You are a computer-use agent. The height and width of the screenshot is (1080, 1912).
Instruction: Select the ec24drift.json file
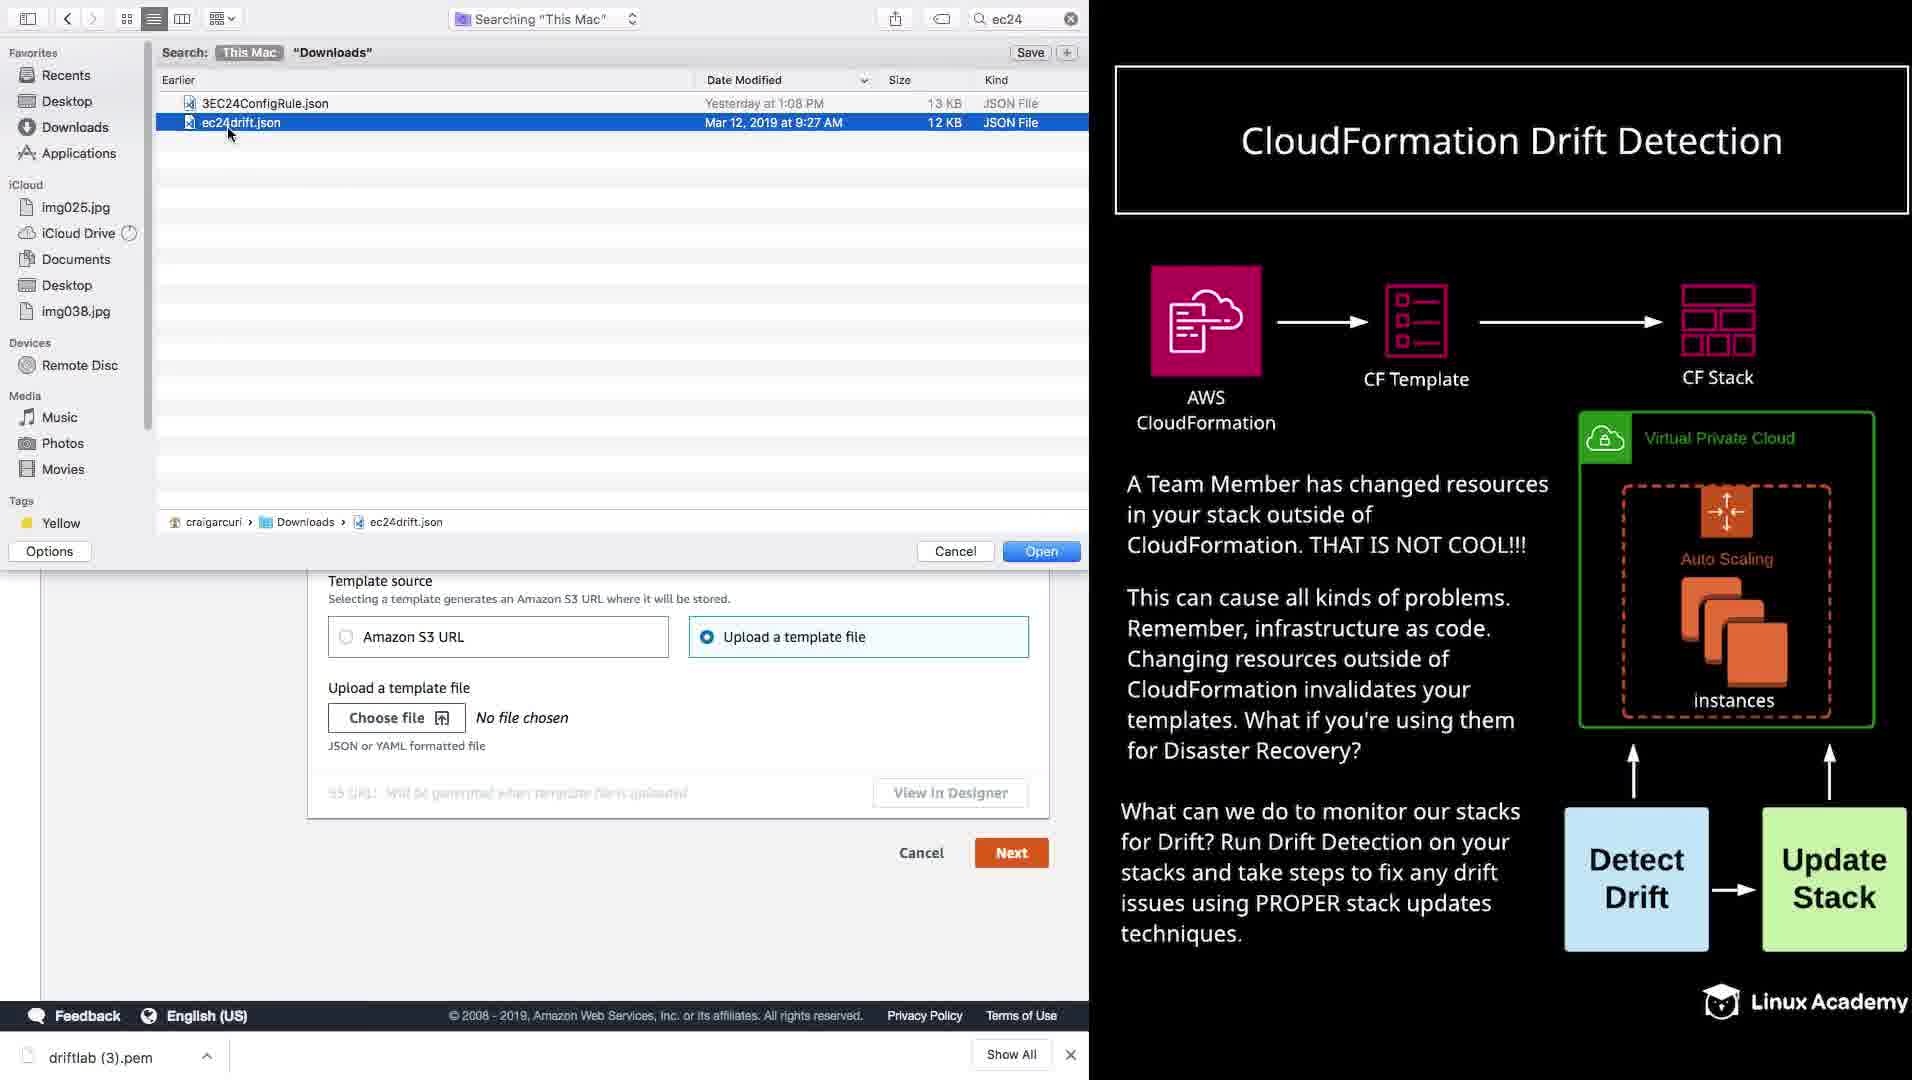click(x=622, y=123)
